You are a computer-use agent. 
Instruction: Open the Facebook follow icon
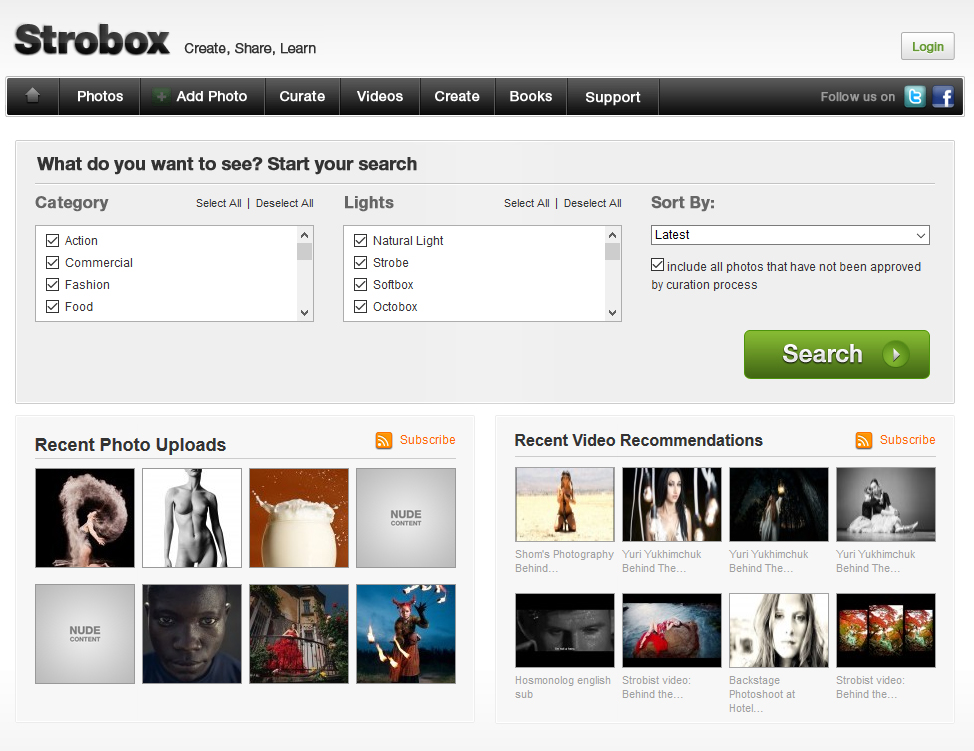click(943, 97)
